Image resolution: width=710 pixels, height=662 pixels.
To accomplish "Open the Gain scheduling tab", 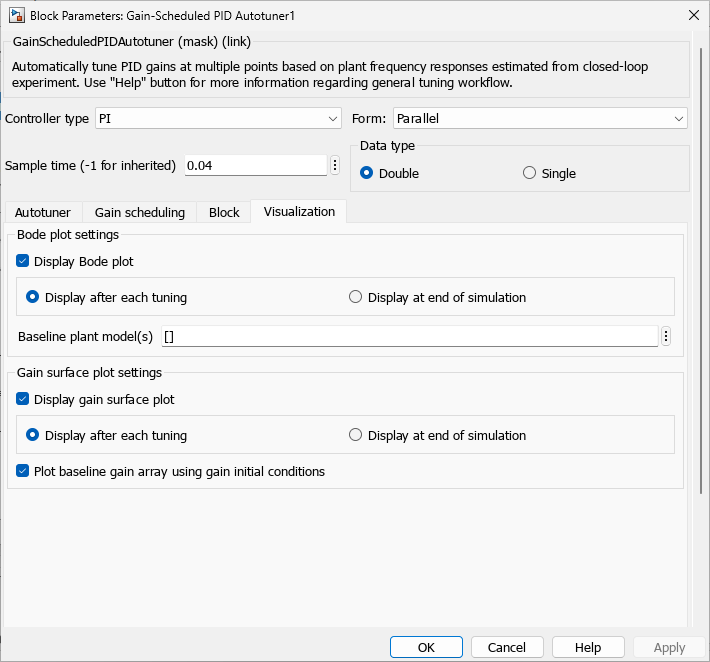I will pyautogui.click(x=140, y=212).
